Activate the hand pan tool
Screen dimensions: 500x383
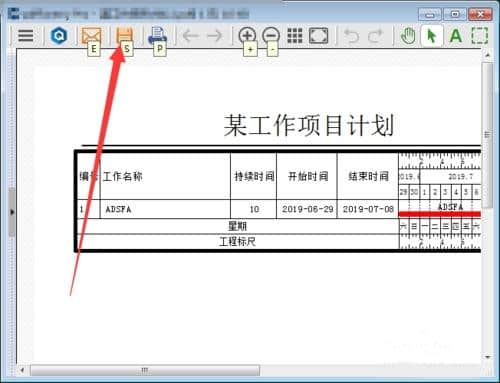coord(408,36)
